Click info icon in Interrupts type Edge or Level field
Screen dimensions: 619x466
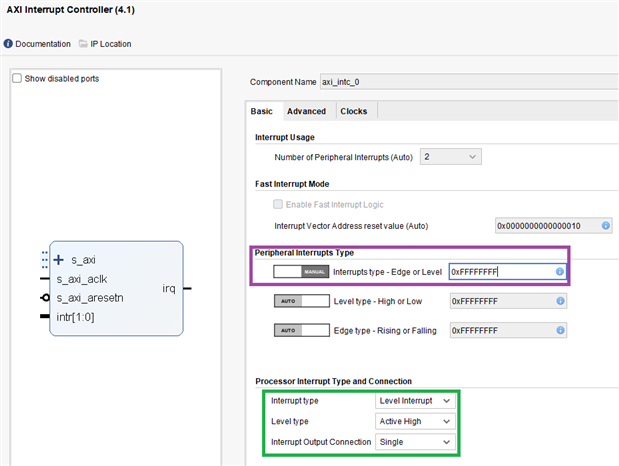pyautogui.click(x=559, y=271)
